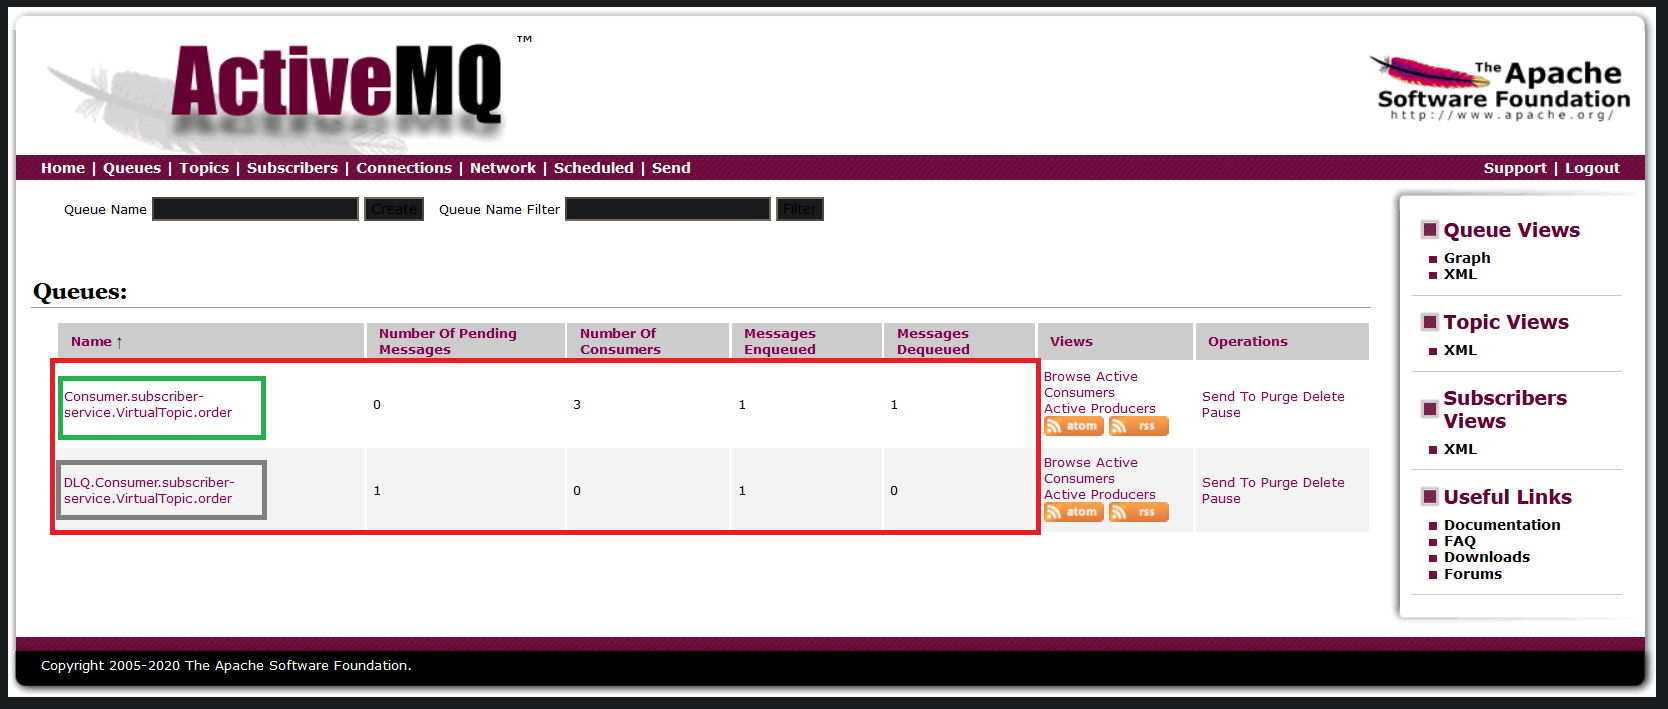View Active Producers of Consumer.subscriber-service queue

click(1100, 409)
